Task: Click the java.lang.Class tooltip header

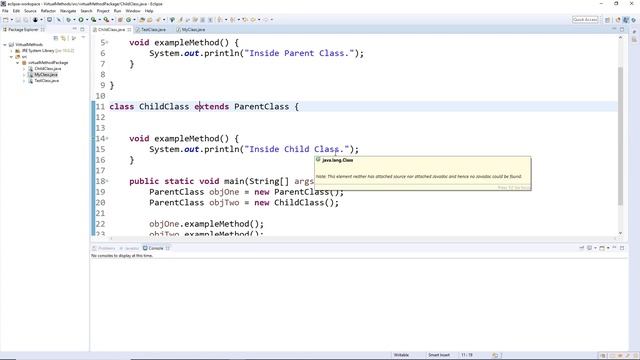Action: 338,160
